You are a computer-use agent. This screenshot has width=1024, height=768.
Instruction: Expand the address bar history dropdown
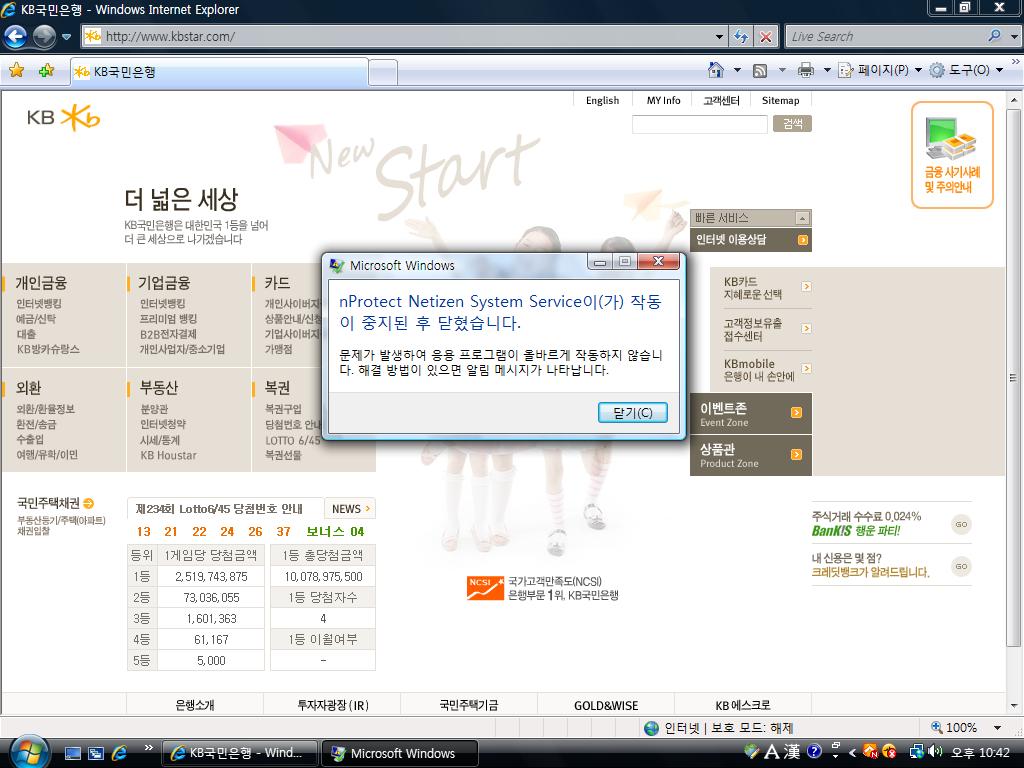(719, 37)
